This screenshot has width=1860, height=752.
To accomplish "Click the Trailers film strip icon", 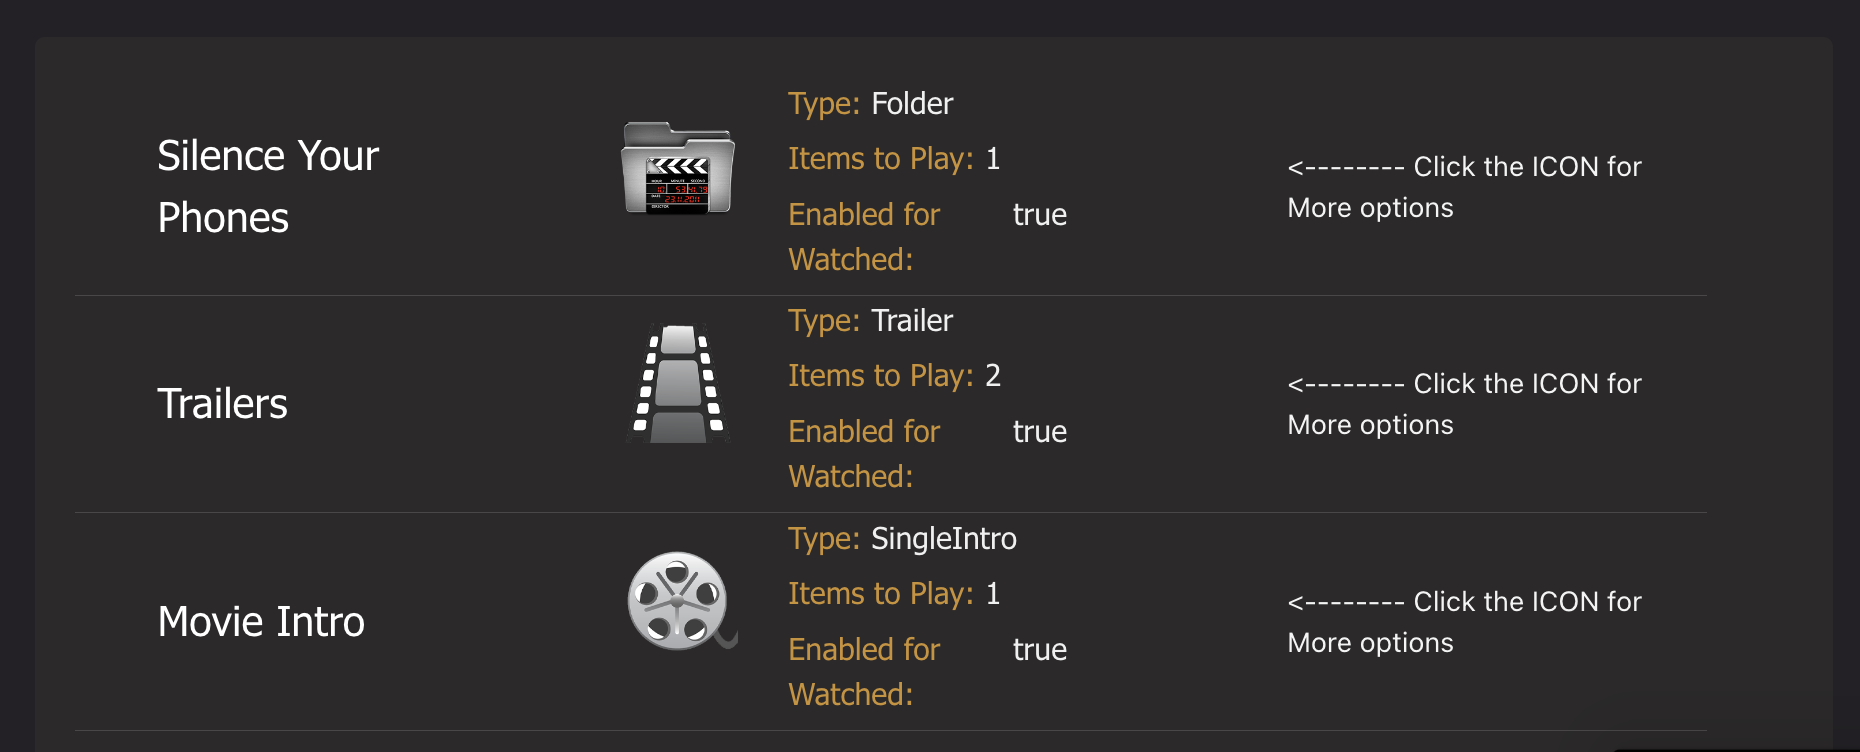I will pyautogui.click(x=678, y=384).
